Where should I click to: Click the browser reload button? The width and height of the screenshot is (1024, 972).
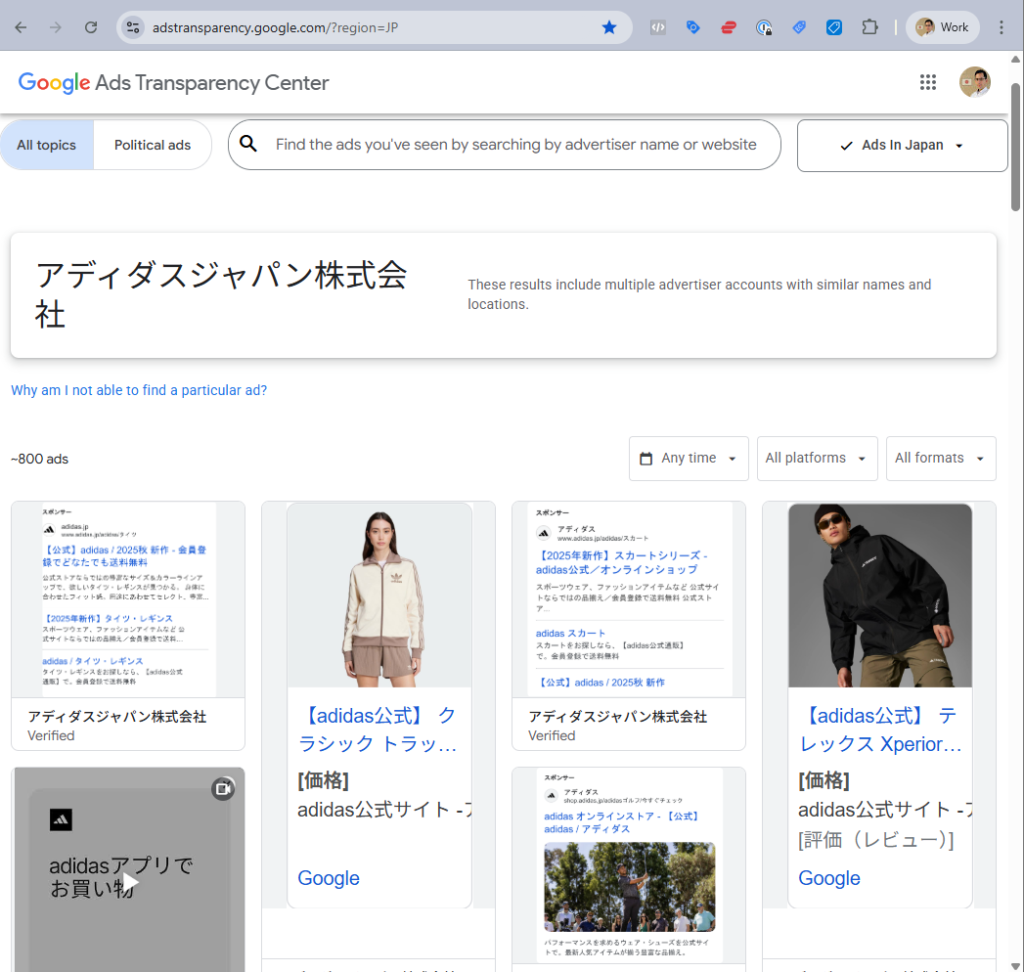pyautogui.click(x=91, y=27)
